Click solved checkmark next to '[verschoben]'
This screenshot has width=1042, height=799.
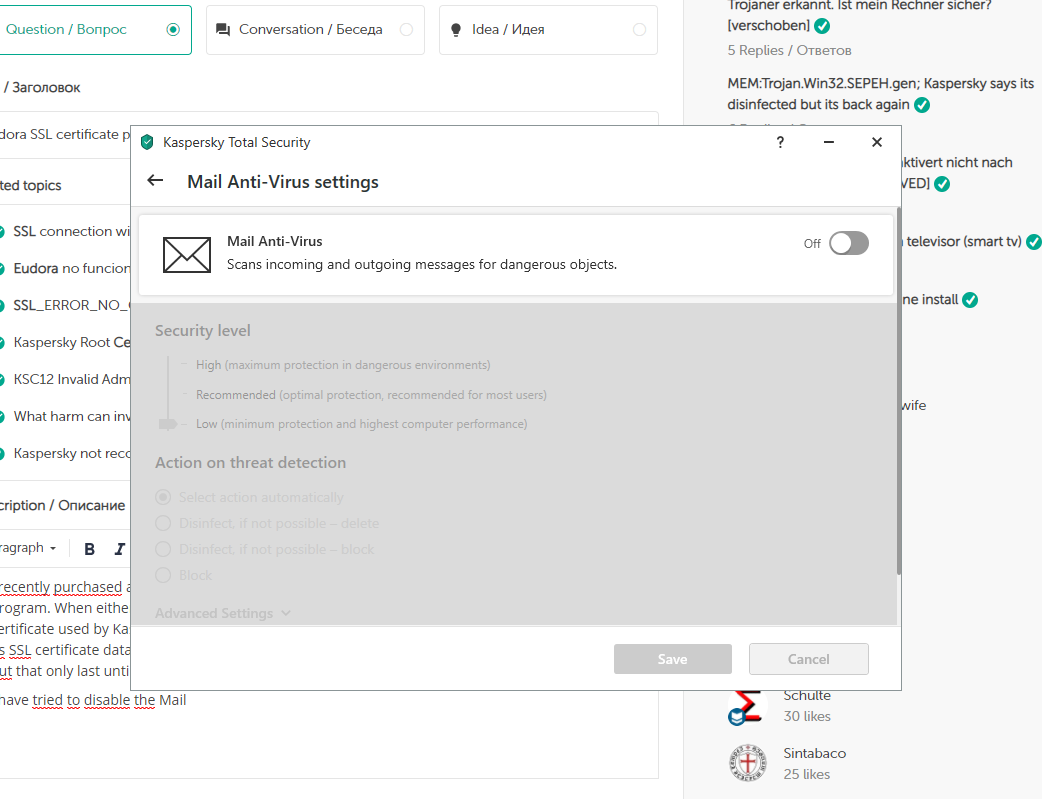point(822,26)
